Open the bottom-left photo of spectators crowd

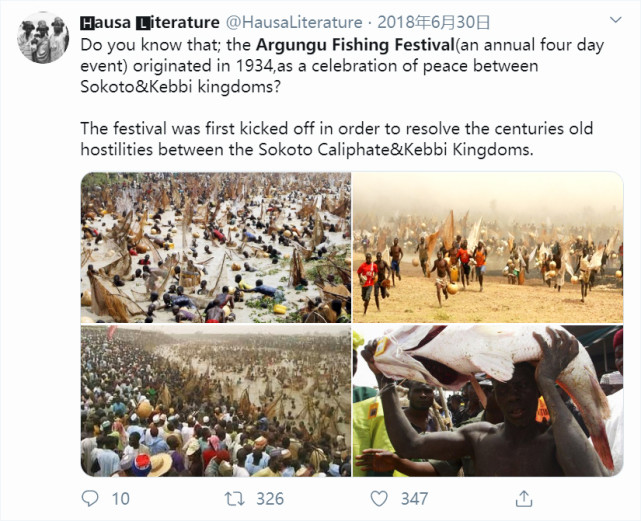(x=215, y=400)
